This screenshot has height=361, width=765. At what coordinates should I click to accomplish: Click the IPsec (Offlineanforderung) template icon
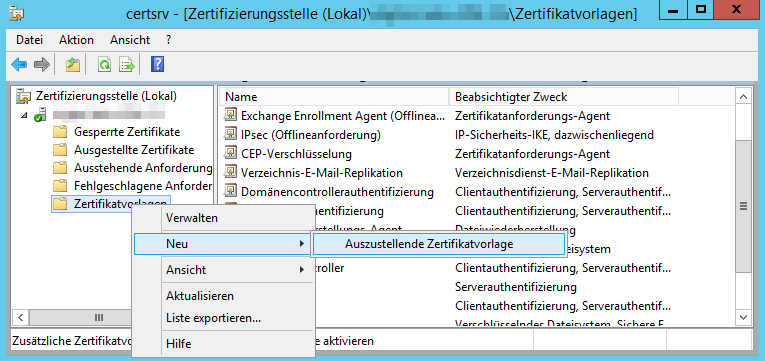[230, 134]
